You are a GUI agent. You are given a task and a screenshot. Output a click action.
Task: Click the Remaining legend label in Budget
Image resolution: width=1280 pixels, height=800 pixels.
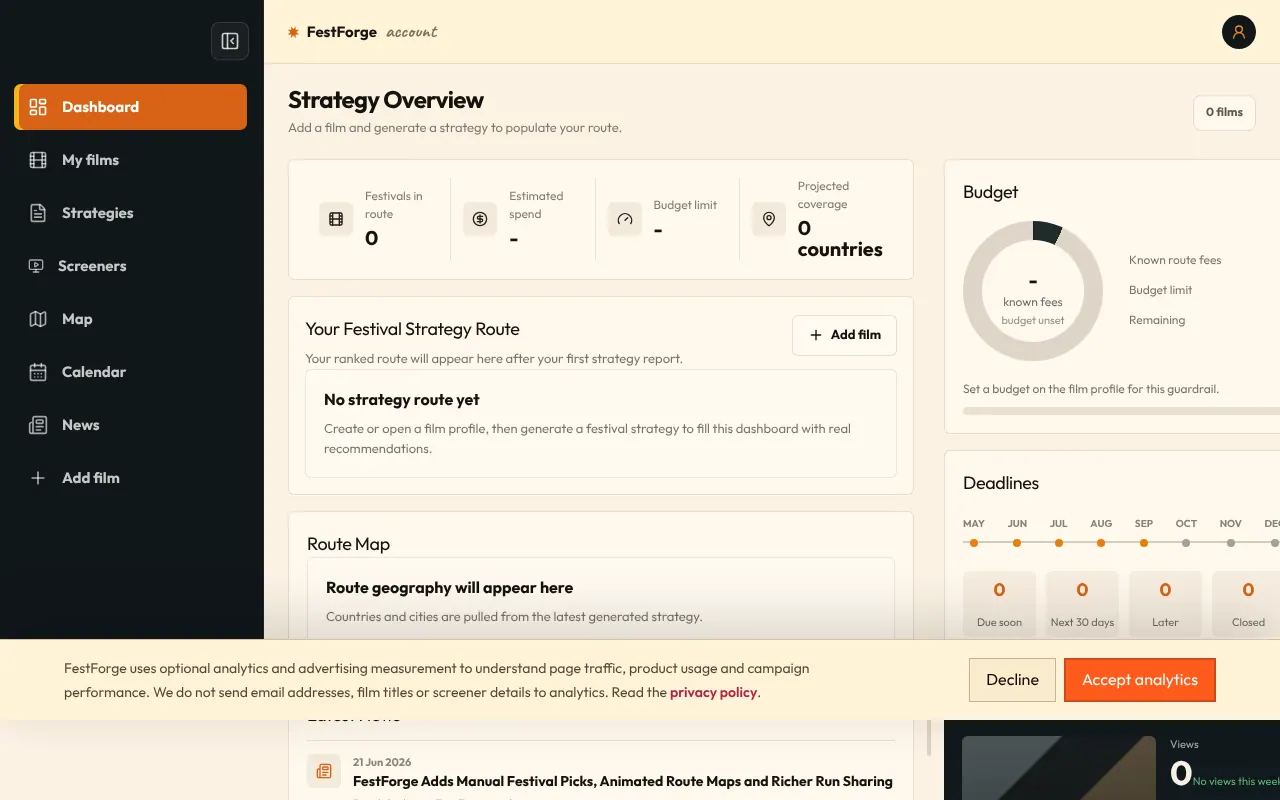[1157, 320]
